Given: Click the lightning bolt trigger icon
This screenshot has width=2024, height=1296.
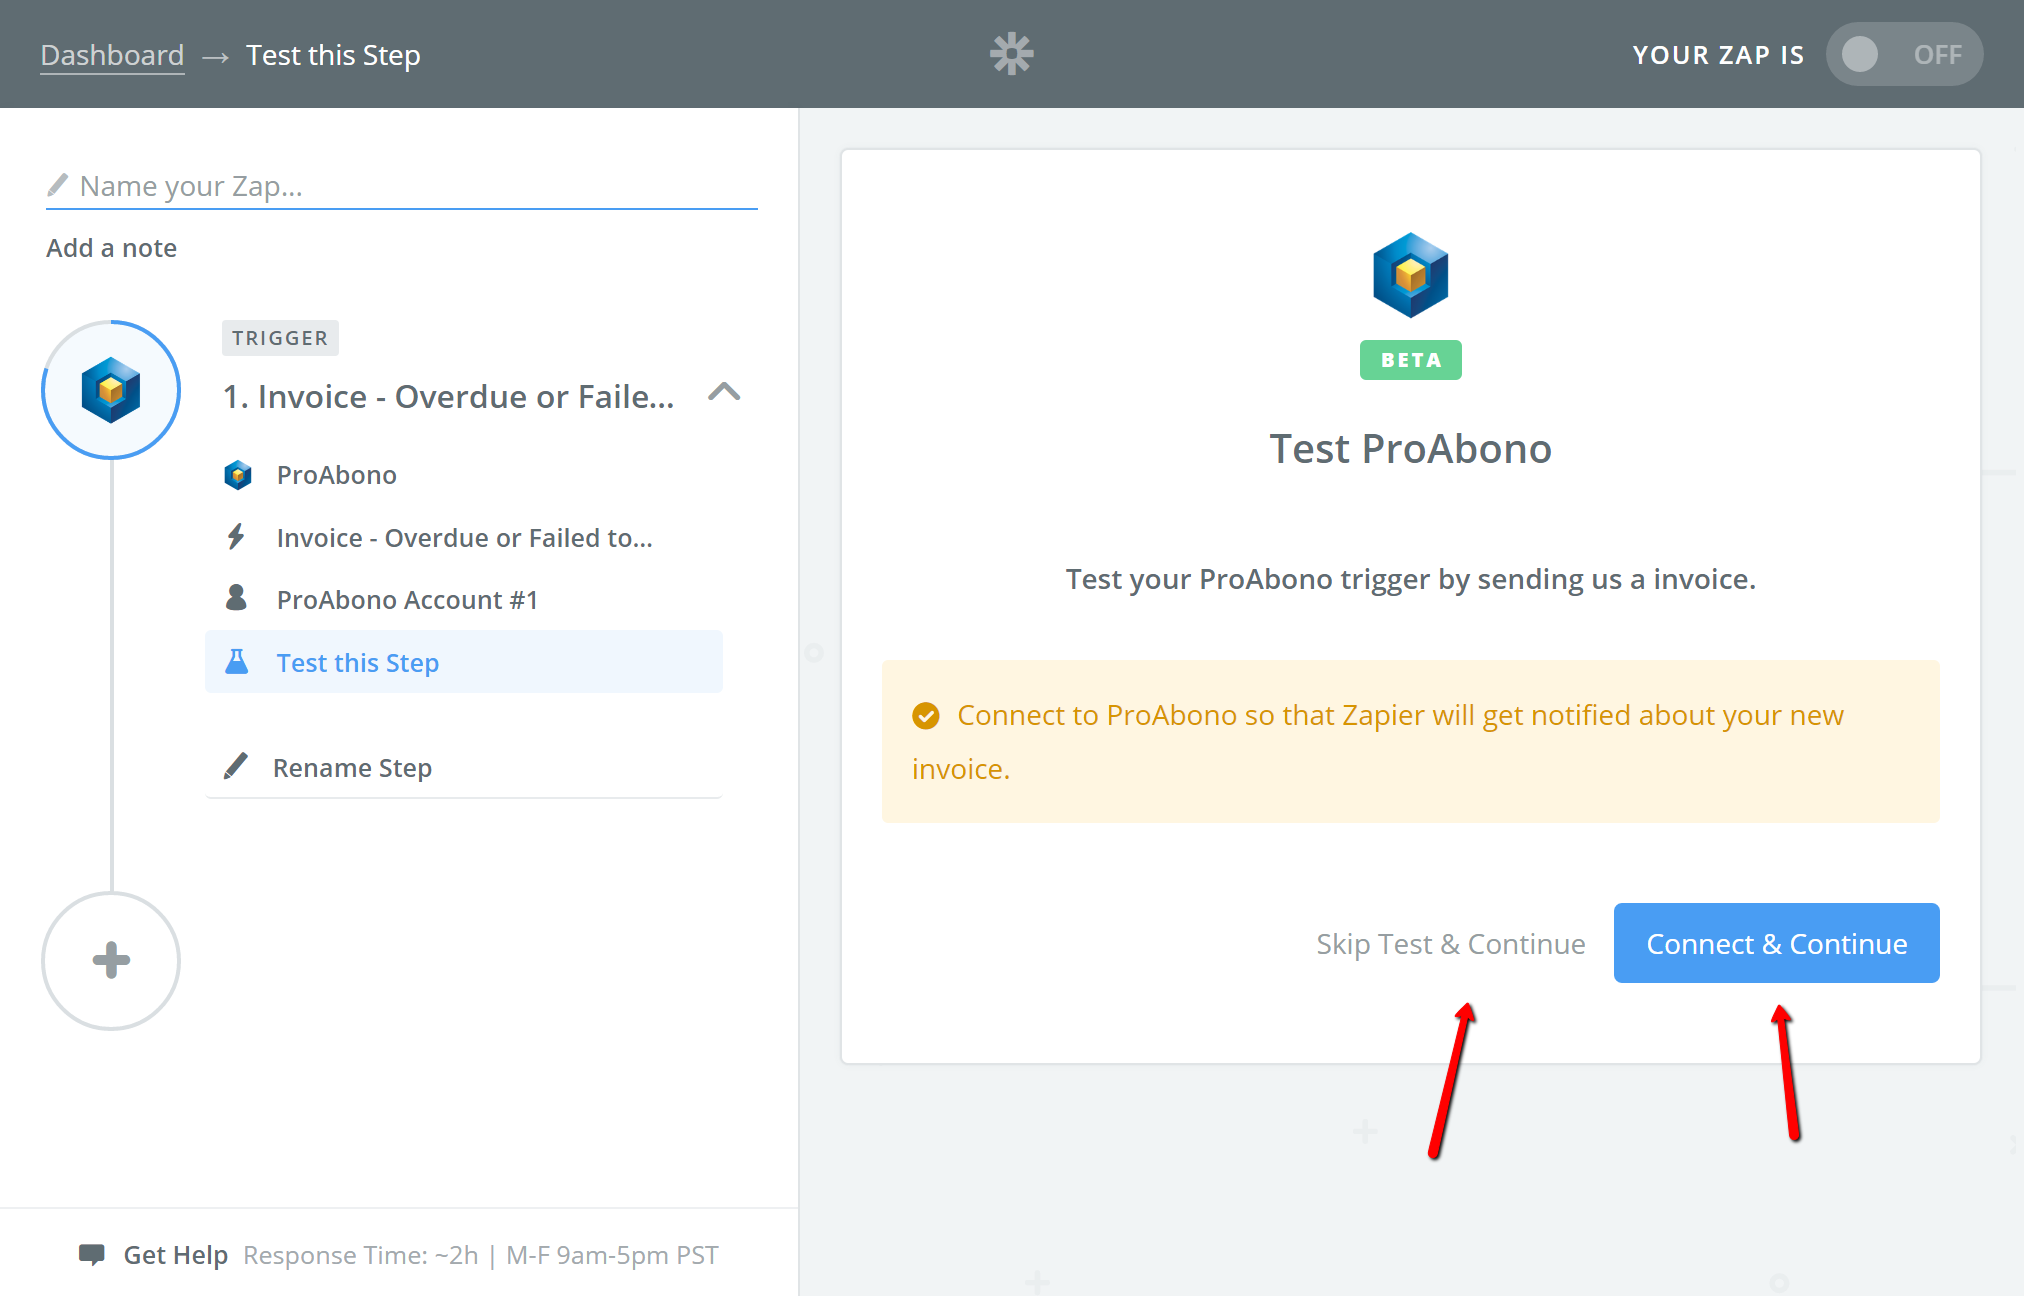Looking at the screenshot, I should point(236,537).
